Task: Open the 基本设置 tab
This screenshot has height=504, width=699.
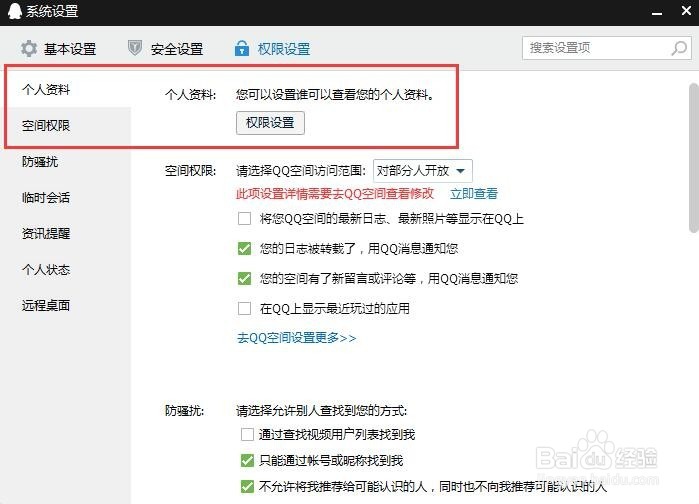Action: (x=58, y=49)
